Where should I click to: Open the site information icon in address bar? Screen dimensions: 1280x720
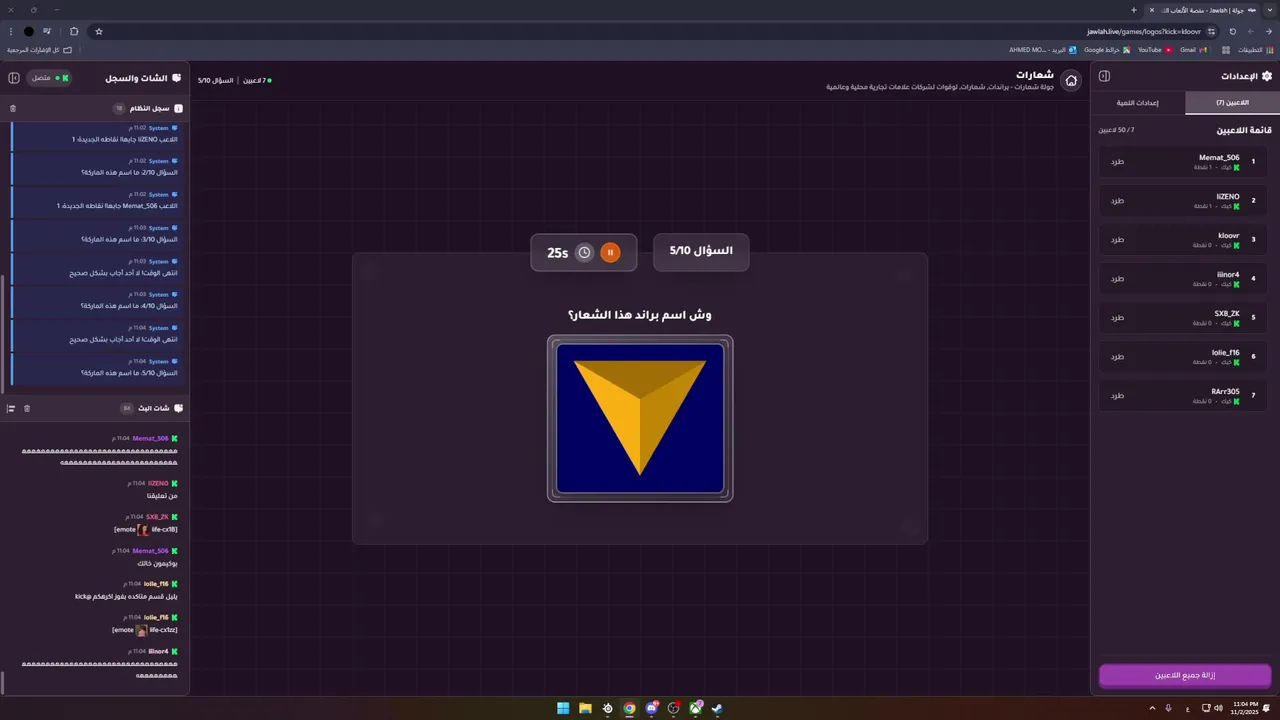click(x=1211, y=31)
